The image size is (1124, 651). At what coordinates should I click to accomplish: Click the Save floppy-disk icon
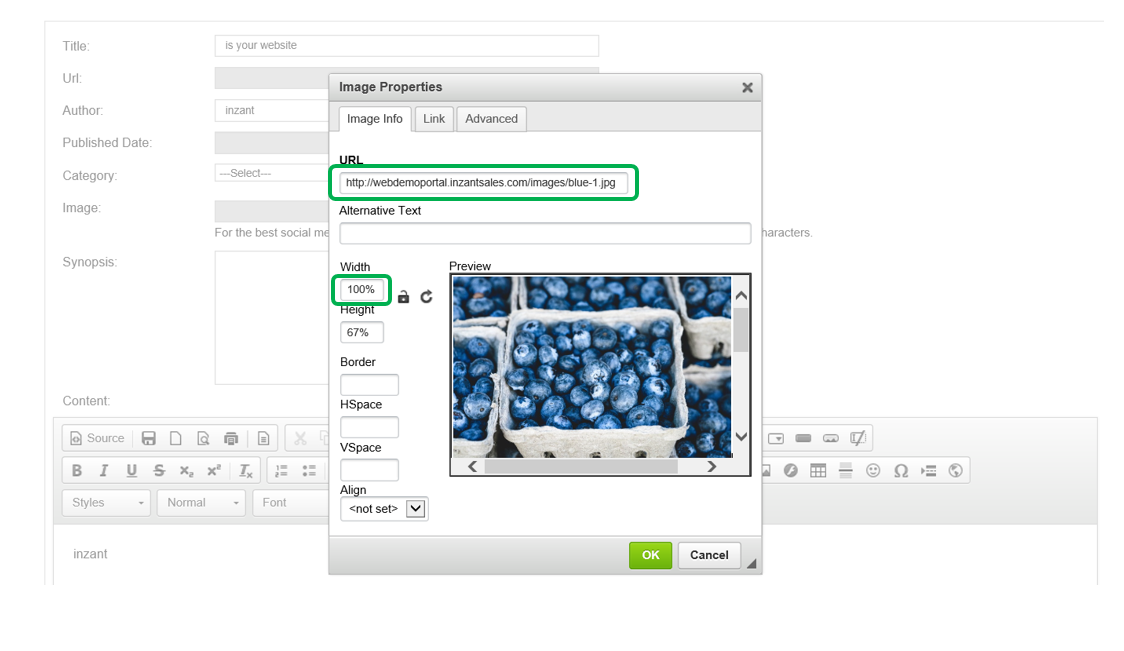pos(148,438)
